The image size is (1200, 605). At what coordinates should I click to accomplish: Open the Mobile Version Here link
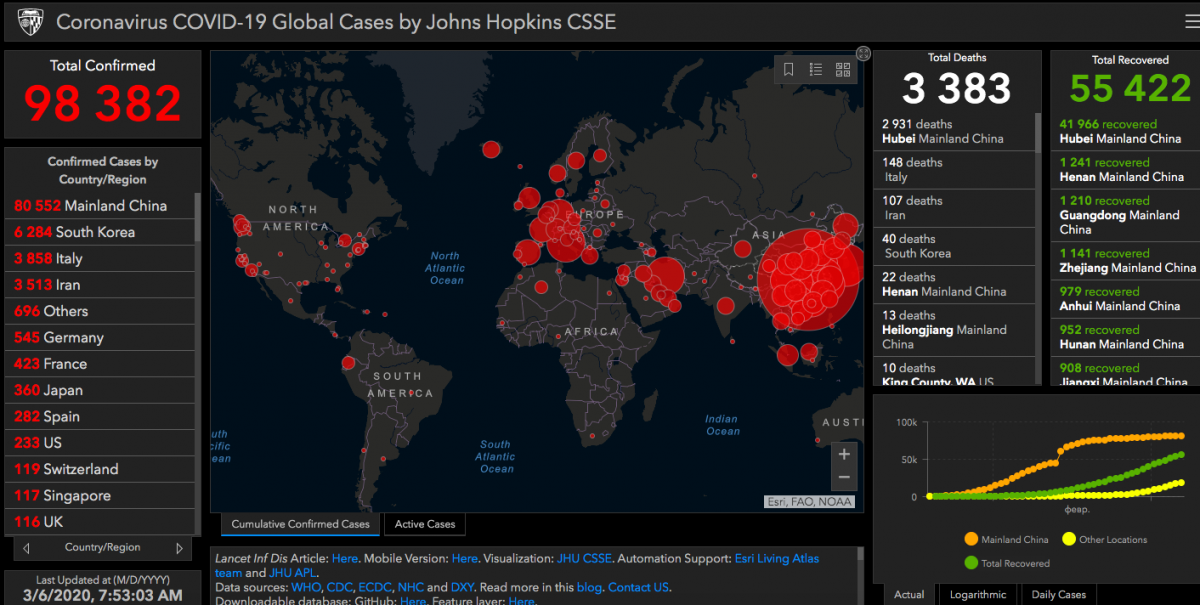pos(464,559)
